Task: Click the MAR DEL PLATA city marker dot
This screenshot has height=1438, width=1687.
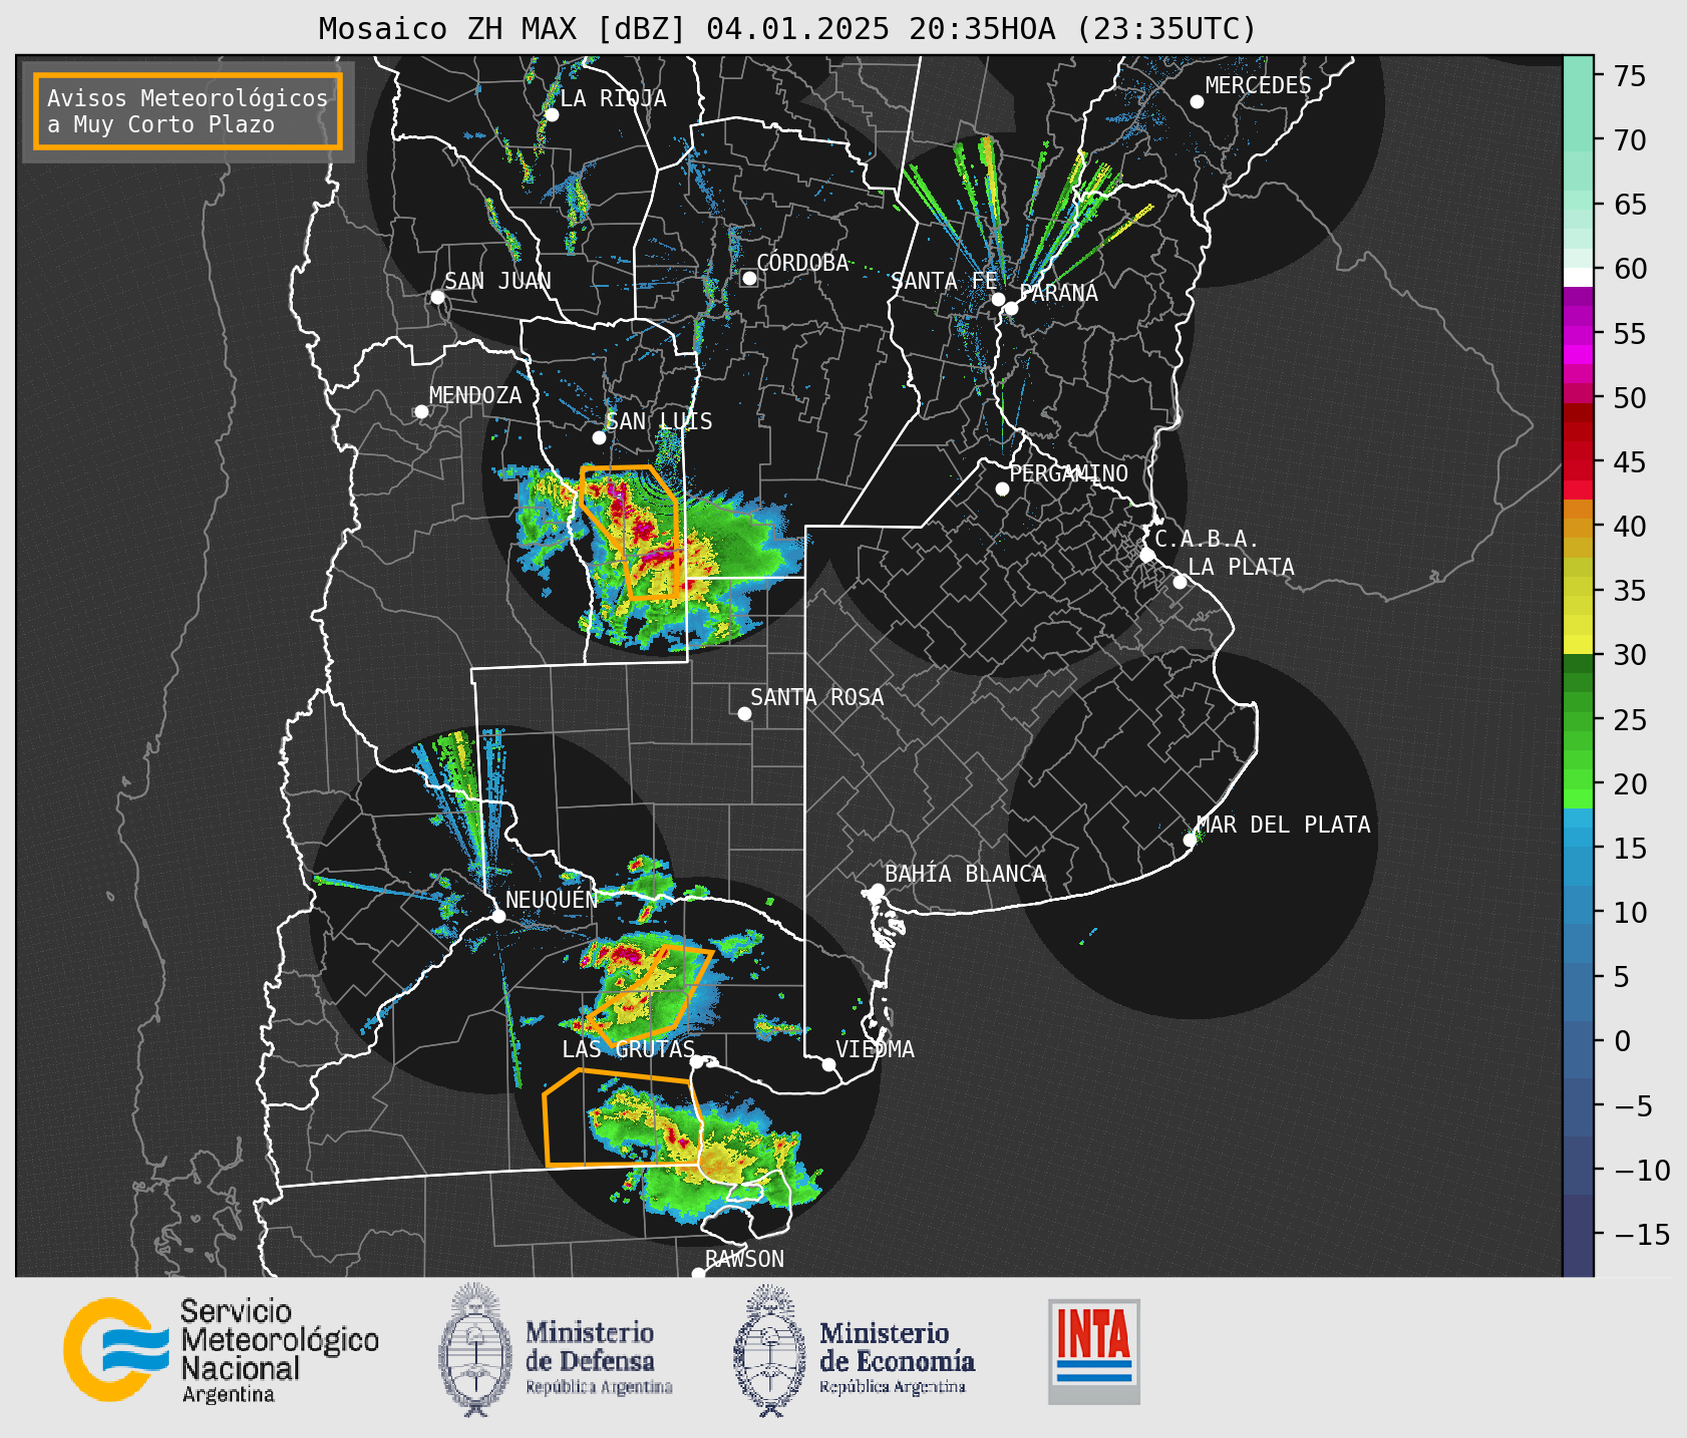Action: 1190,840
